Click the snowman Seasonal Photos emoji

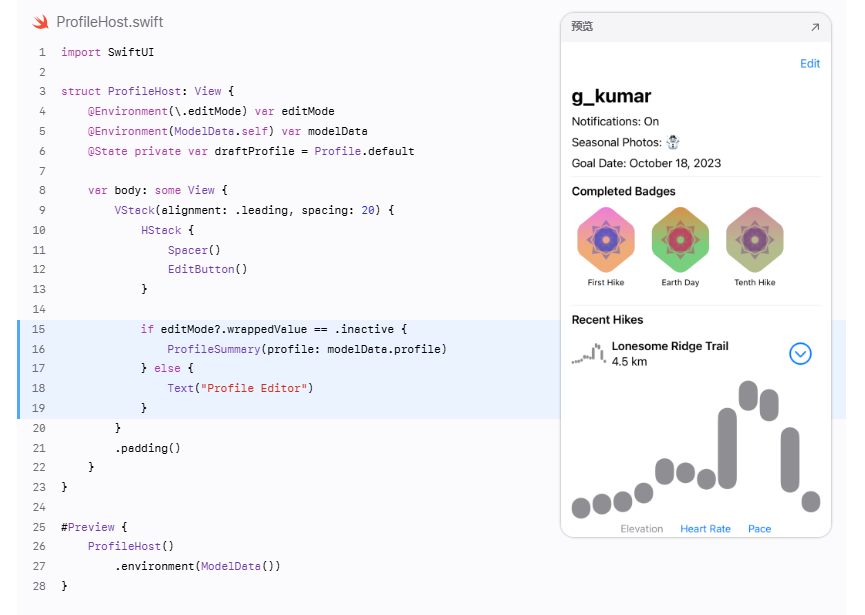pyautogui.click(x=672, y=142)
